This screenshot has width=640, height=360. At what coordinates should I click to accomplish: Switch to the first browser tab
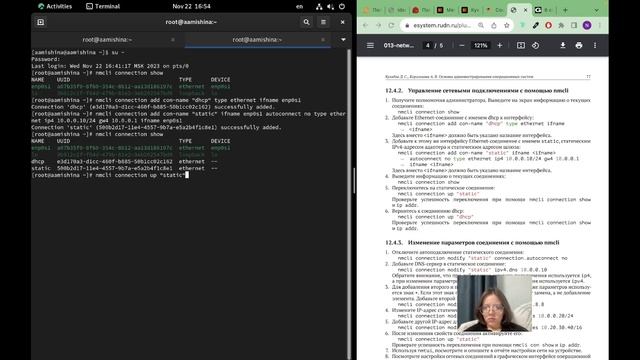(x=372, y=10)
